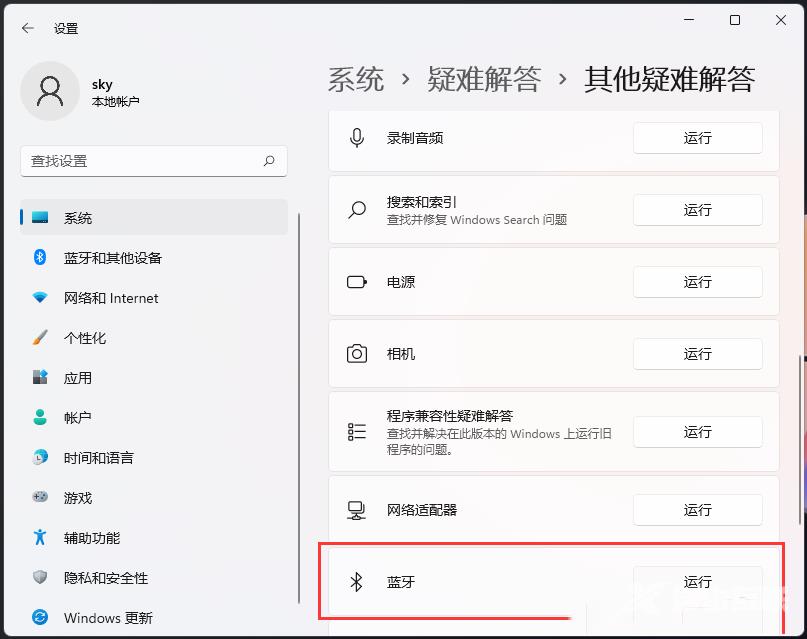The image size is (807, 639).
Task: Click the Bluetooth icon in the highlighted row
Action: point(357,582)
